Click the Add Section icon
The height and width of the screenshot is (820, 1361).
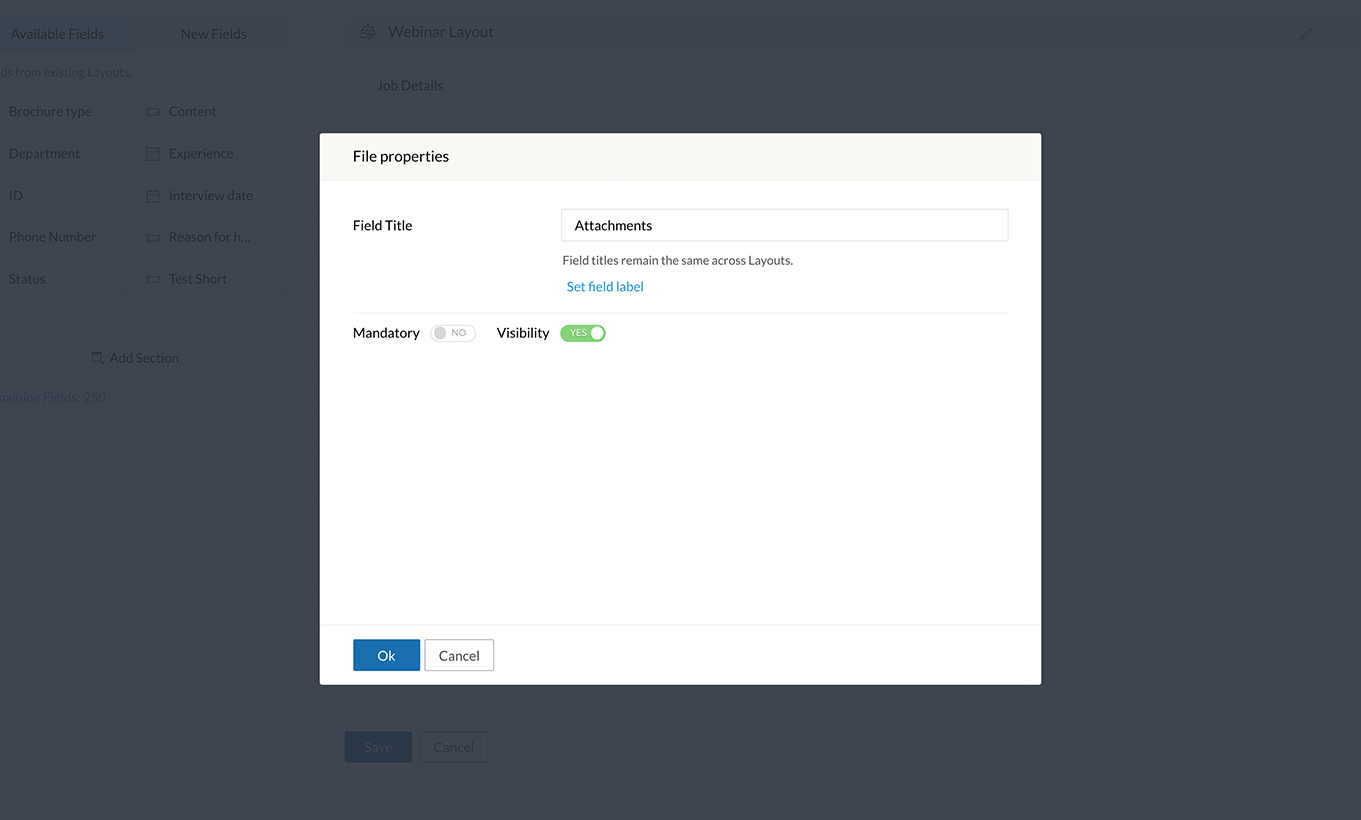click(97, 358)
